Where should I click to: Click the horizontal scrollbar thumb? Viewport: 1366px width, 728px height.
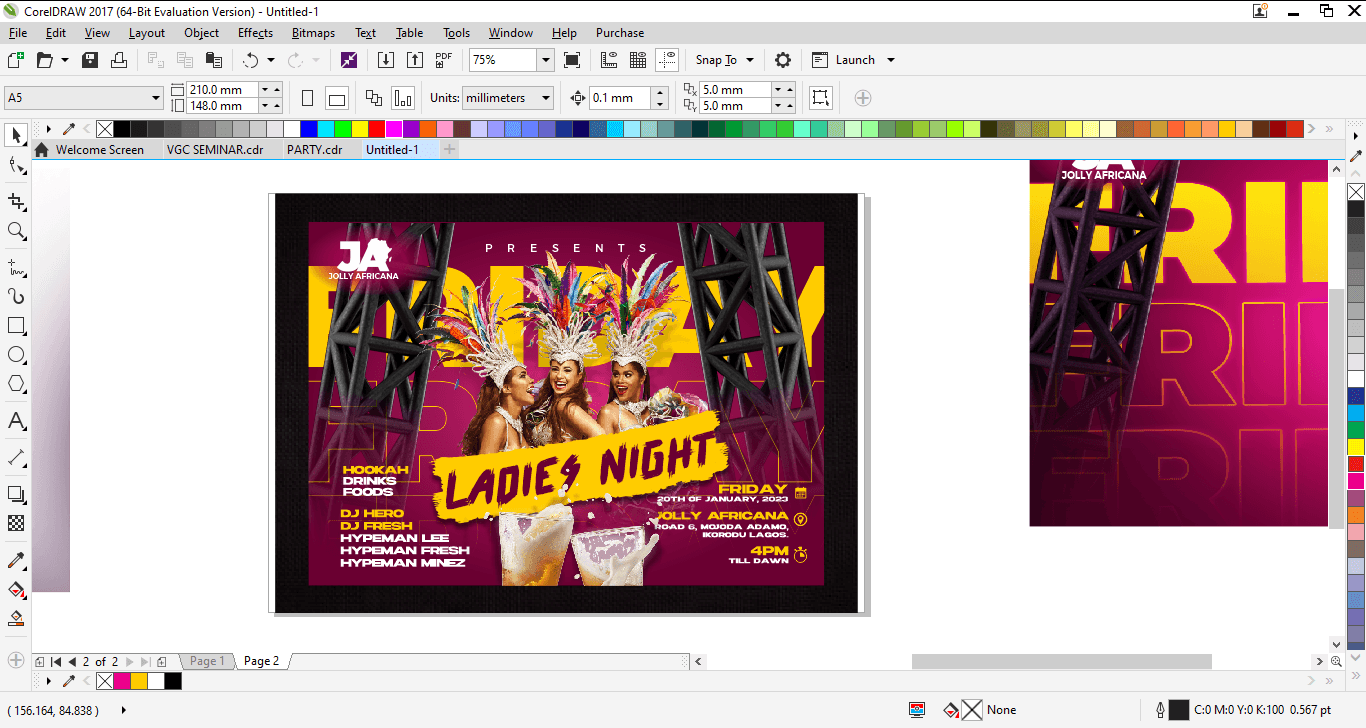[x=1061, y=661]
